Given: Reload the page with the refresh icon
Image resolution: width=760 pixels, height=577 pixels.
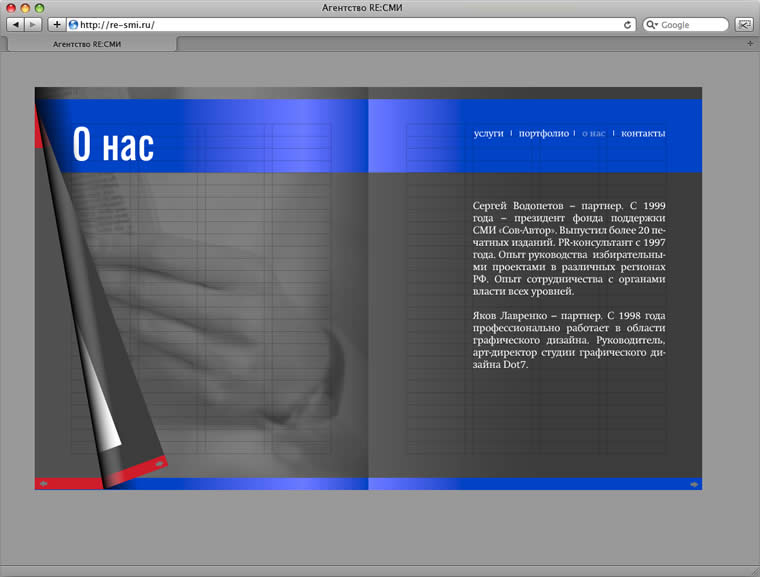Looking at the screenshot, I should [x=628, y=24].
